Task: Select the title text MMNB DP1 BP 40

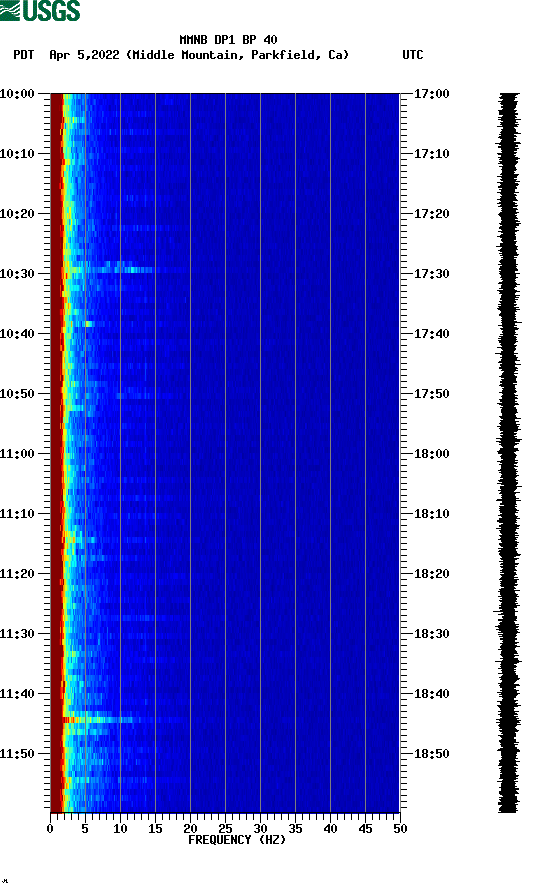Action: pyautogui.click(x=228, y=40)
